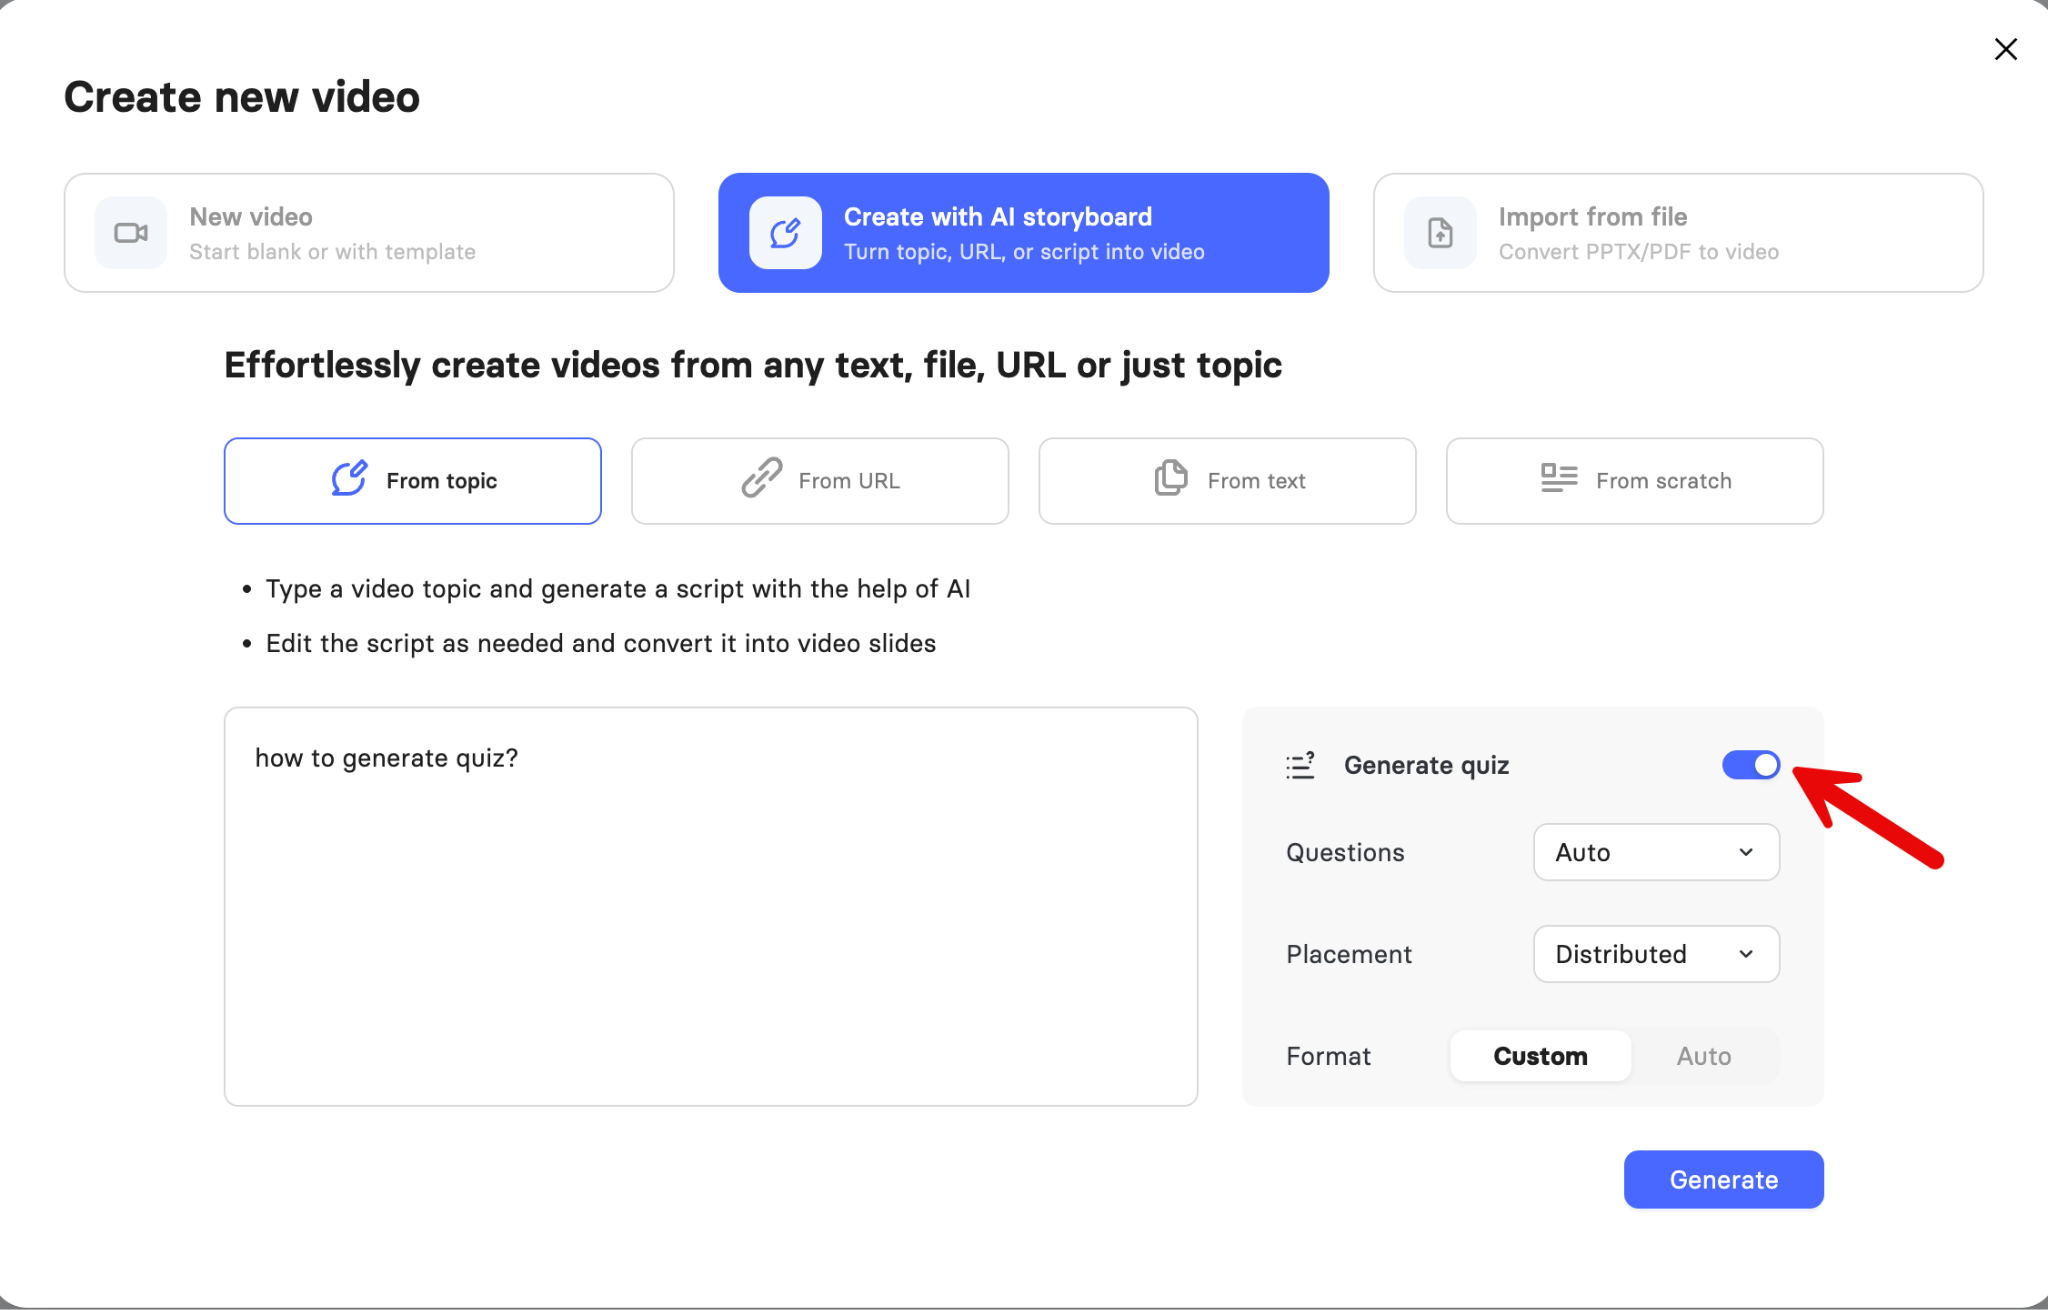The height and width of the screenshot is (1310, 2048).
Task: Click the camera icon on the New video card
Action: tap(131, 233)
